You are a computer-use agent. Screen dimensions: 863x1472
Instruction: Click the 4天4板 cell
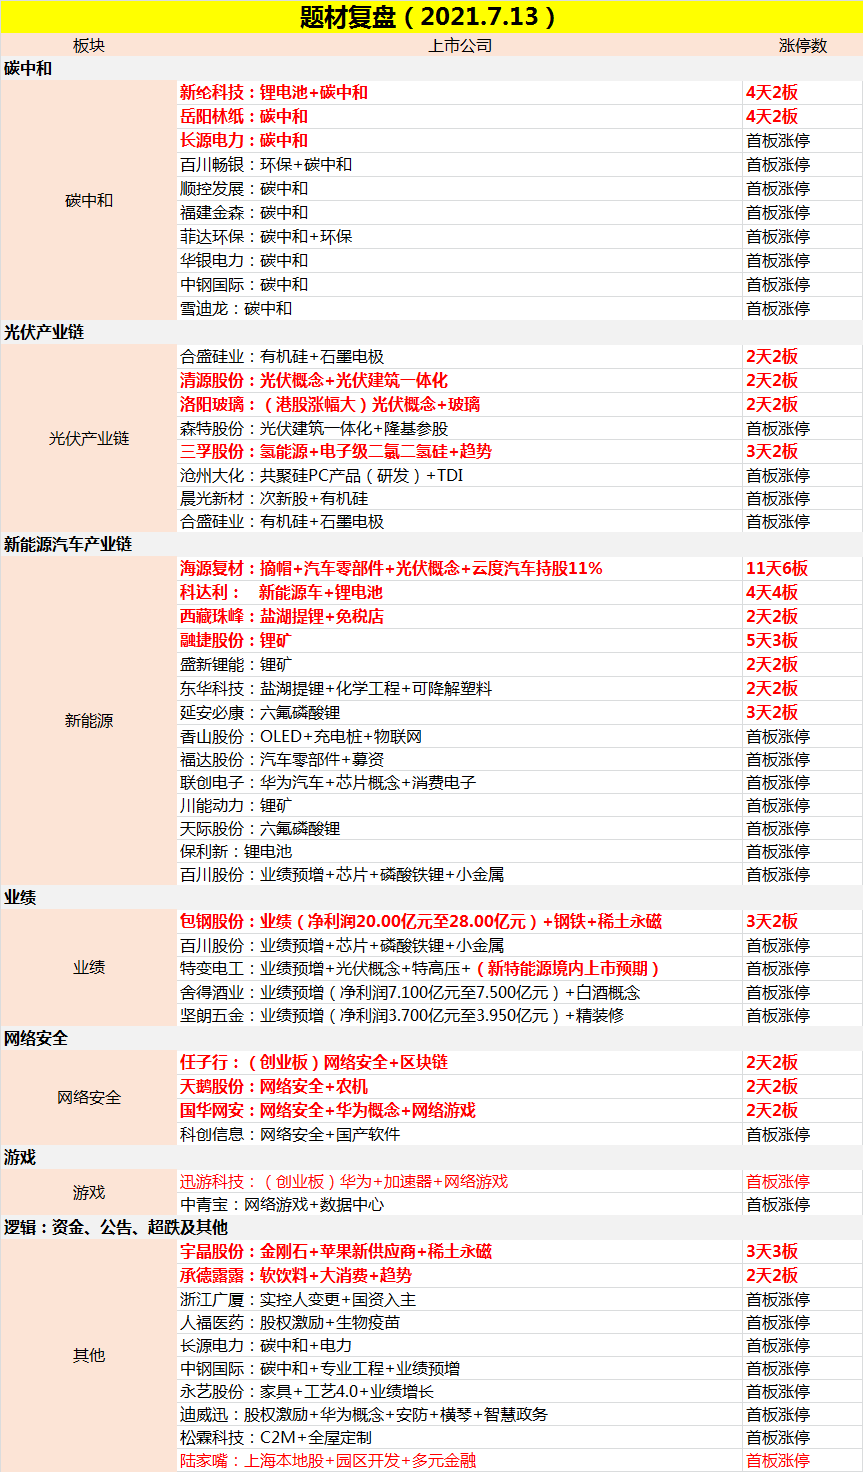tap(772, 592)
